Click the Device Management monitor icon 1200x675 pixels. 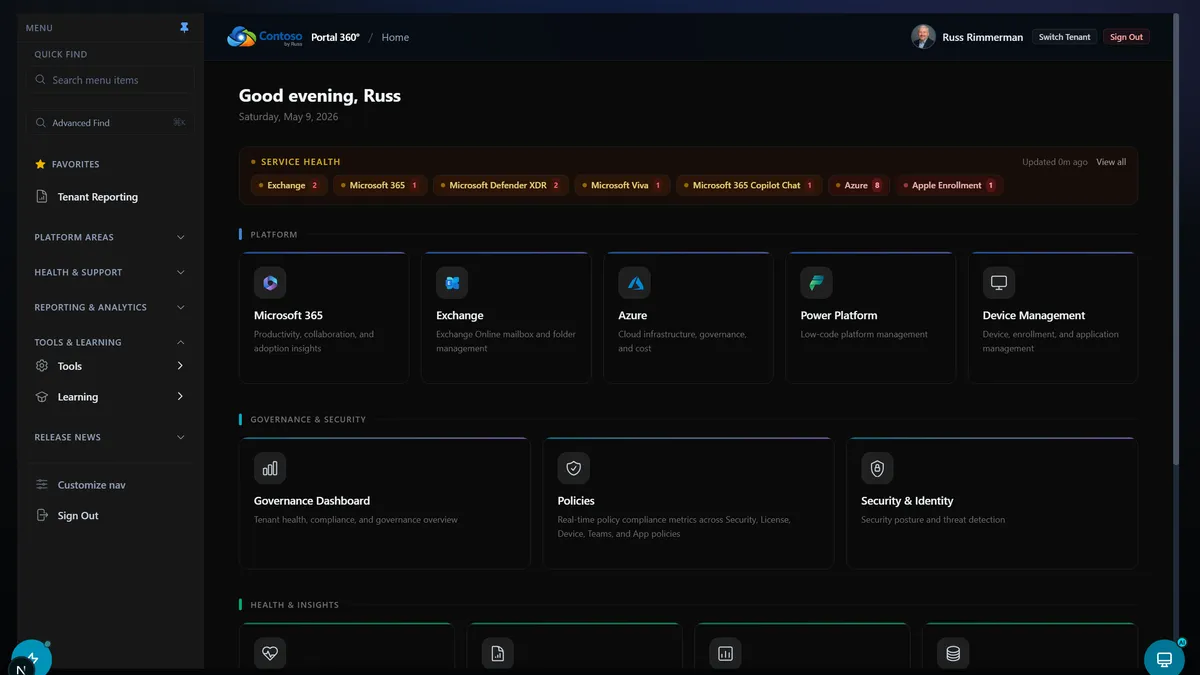(998, 283)
